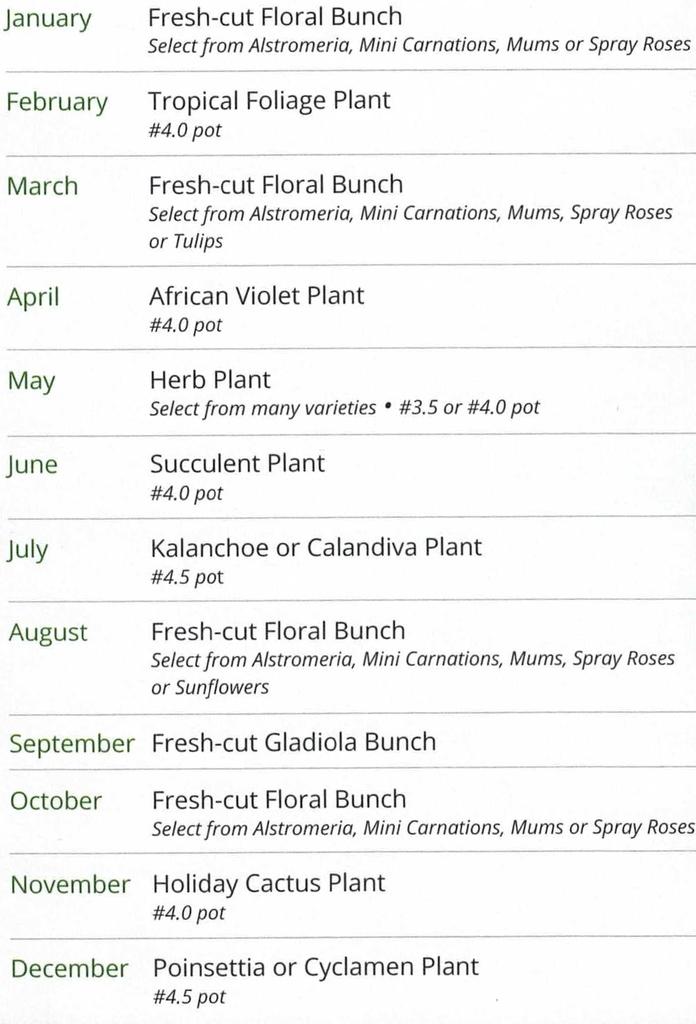
Task: Click the May month label
Action: point(31,382)
